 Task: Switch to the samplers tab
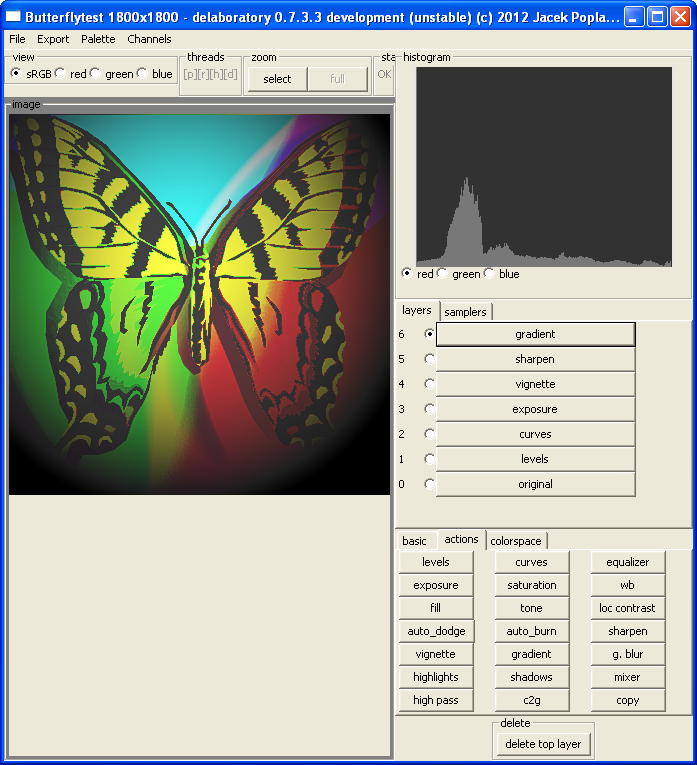tap(465, 312)
